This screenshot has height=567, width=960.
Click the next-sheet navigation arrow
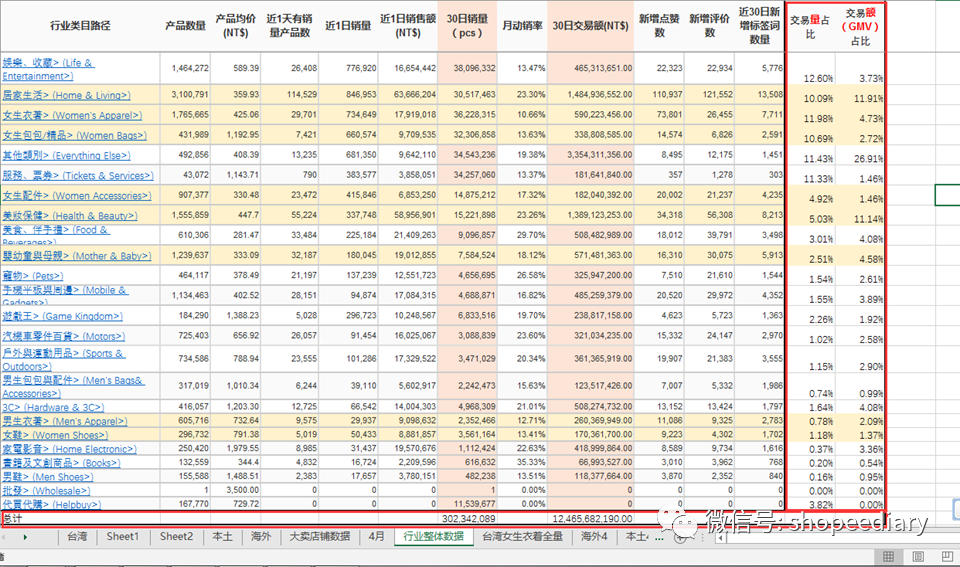pos(25,537)
